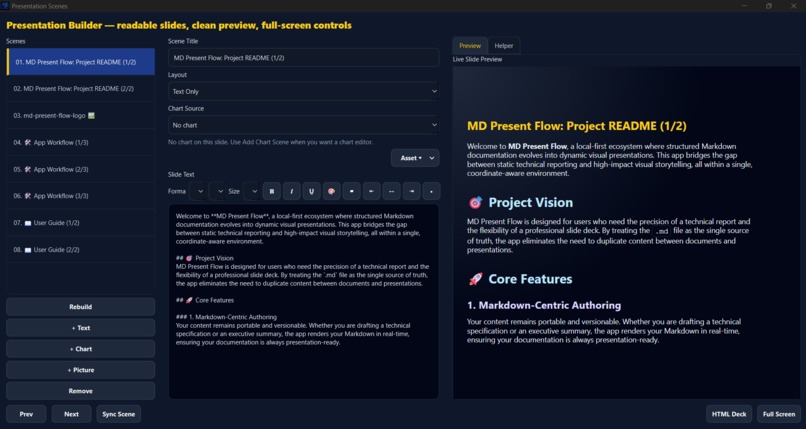Select scene 03 md-present-flow-logo picture icon
This screenshot has height=429, width=806.
point(91,116)
